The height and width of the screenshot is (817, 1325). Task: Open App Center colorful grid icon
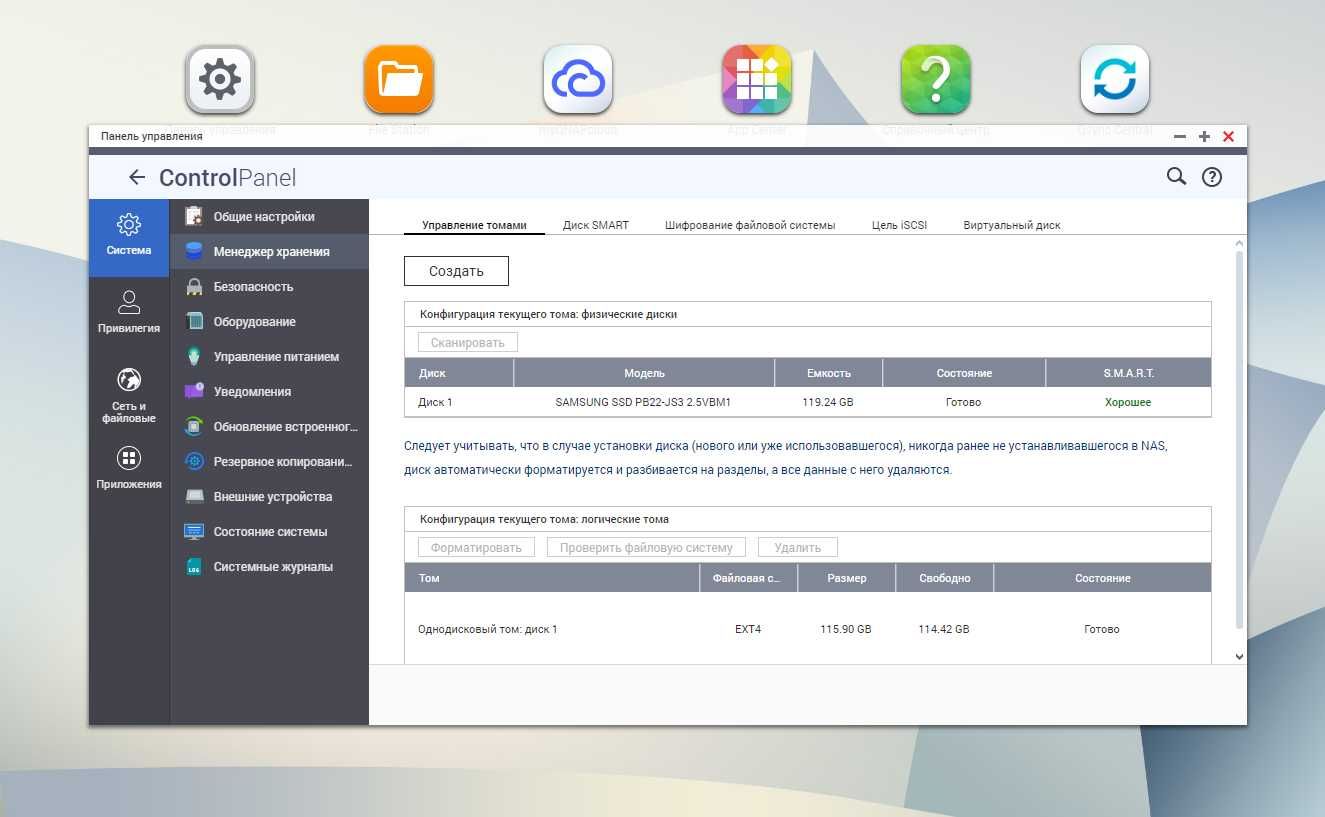pos(757,79)
